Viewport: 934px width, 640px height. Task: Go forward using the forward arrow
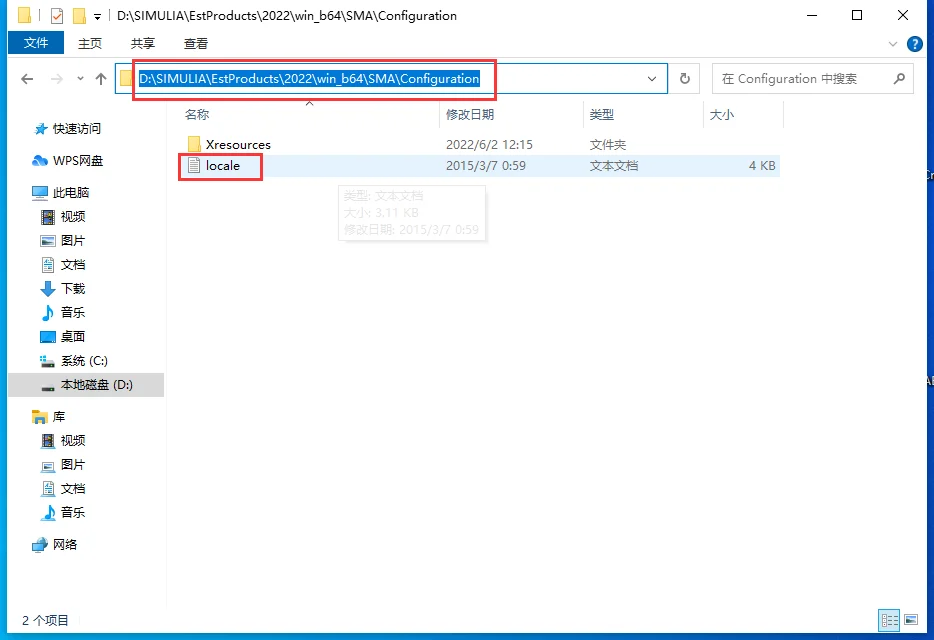(x=57, y=79)
